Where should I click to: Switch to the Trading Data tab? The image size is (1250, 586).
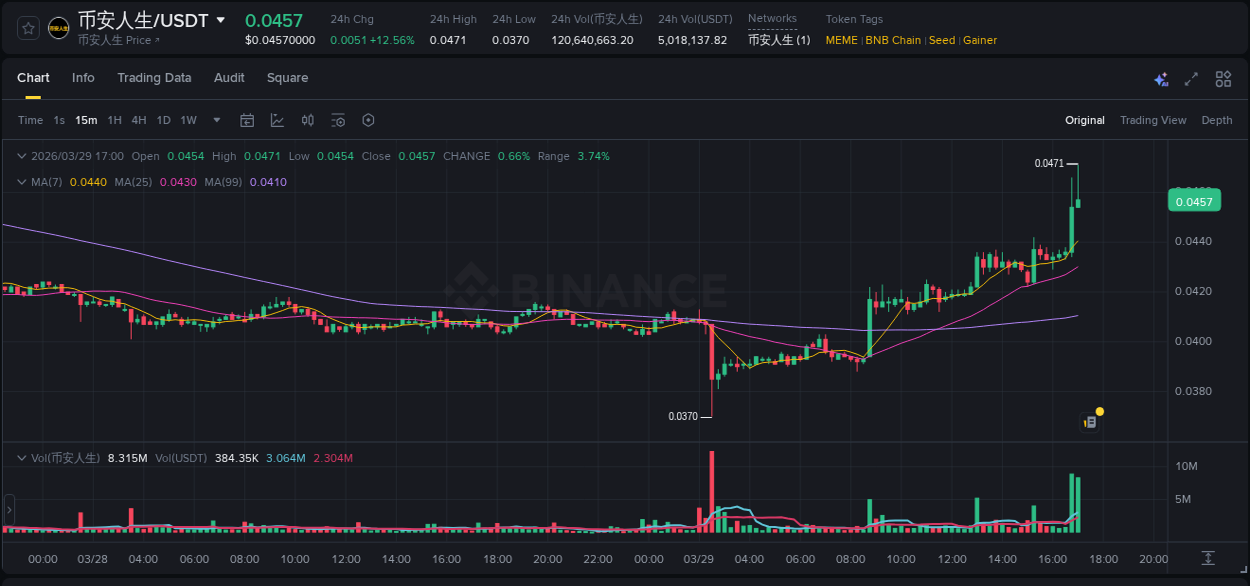[154, 78]
